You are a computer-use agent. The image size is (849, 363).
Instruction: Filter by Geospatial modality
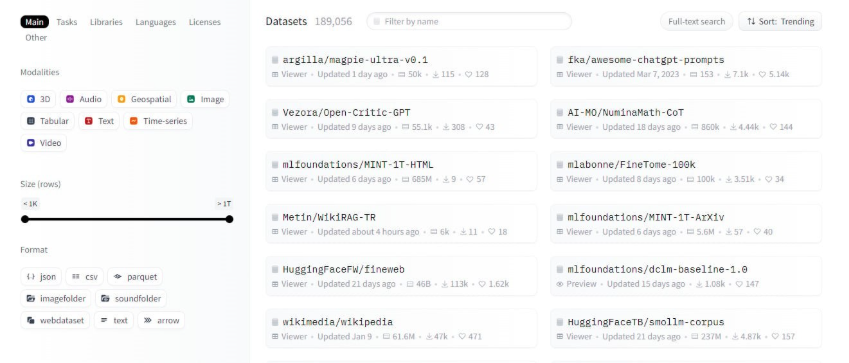pyautogui.click(x=144, y=99)
